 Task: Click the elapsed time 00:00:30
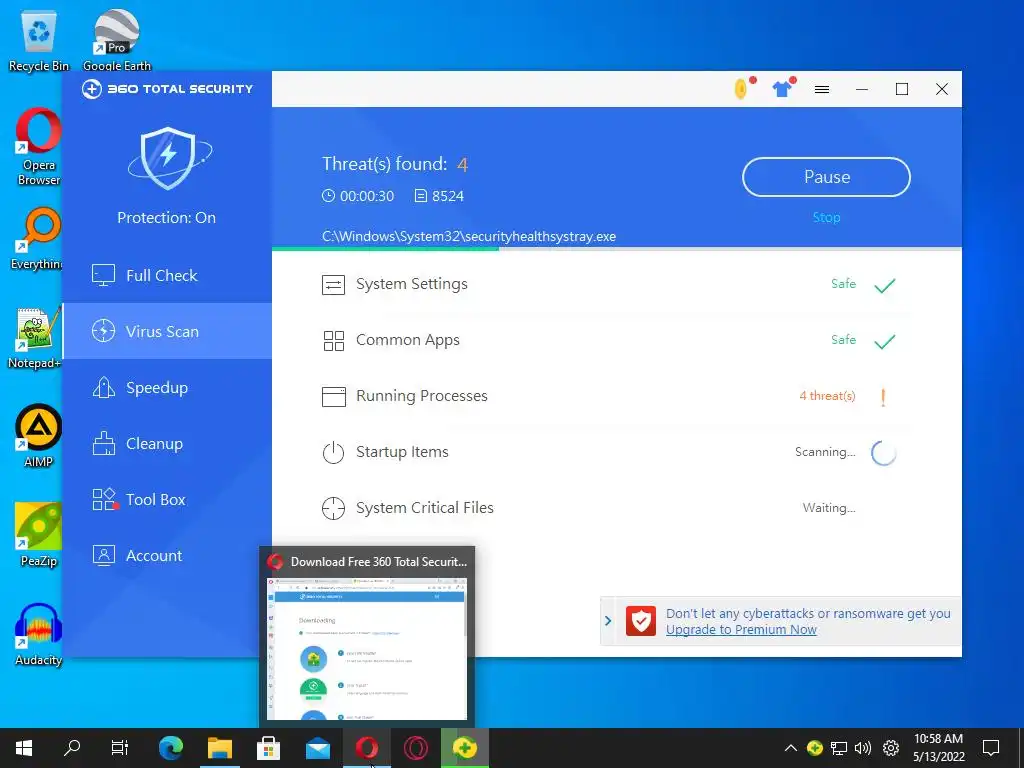tap(366, 196)
